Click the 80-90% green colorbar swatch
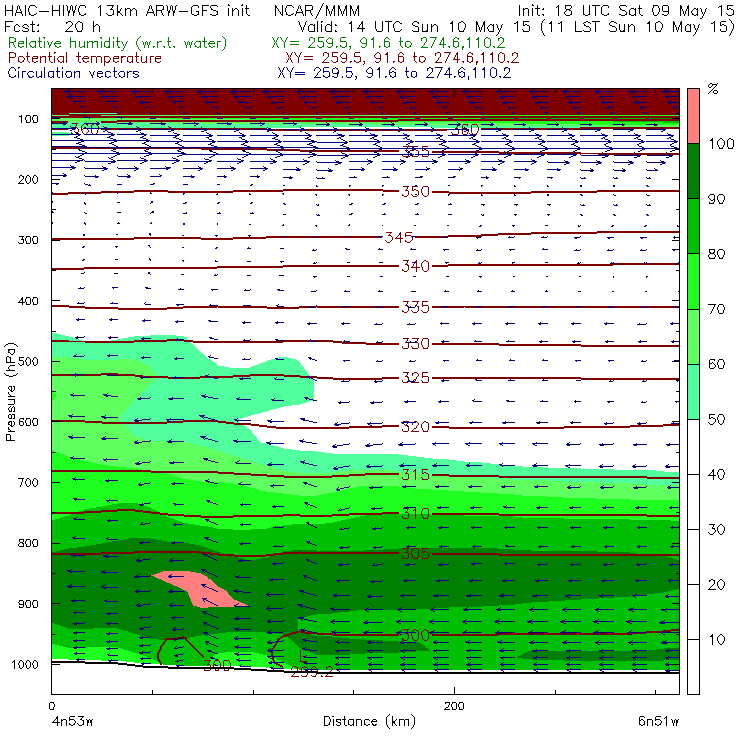Image resolution: width=740 pixels, height=740 pixels. [x=693, y=226]
